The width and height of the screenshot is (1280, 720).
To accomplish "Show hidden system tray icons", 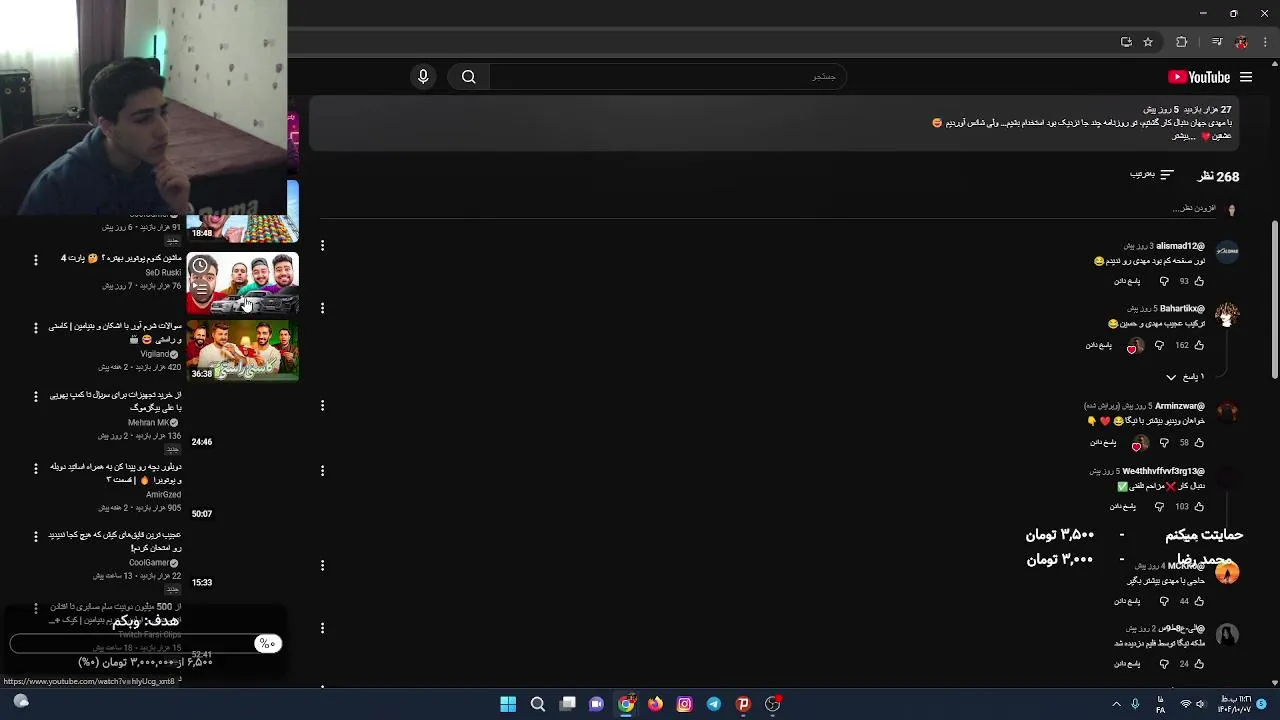I will click(x=1117, y=704).
